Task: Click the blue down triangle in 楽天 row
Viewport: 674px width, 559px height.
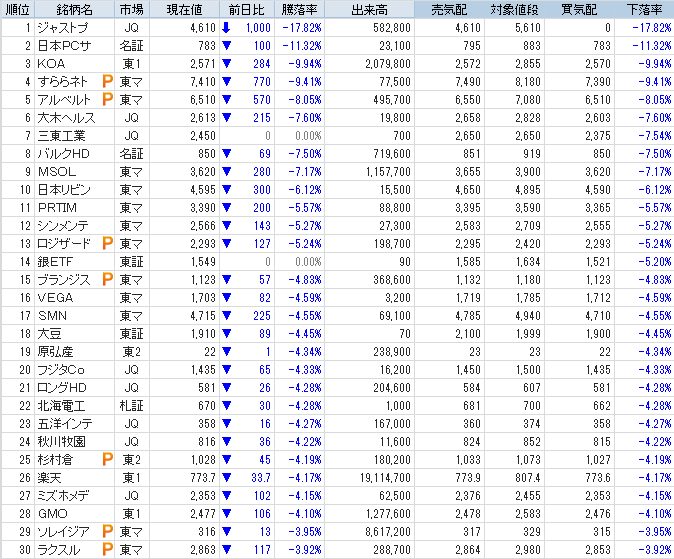Action: point(227,478)
